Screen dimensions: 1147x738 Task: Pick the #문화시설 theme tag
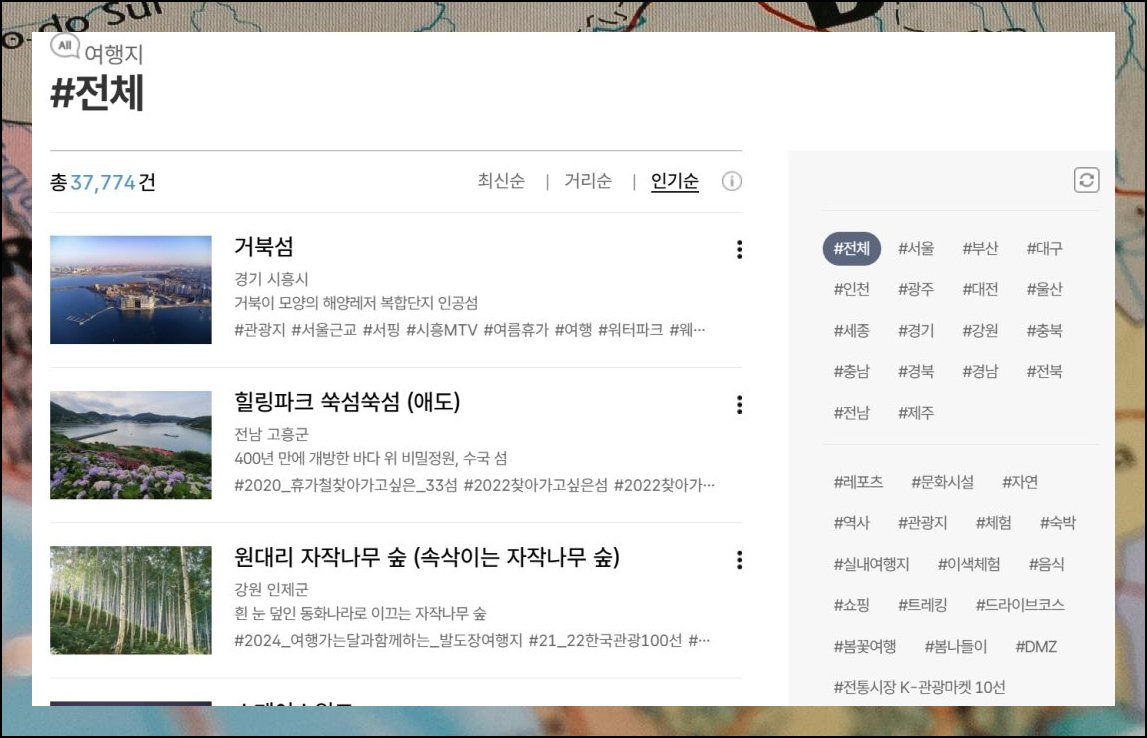tap(942, 482)
